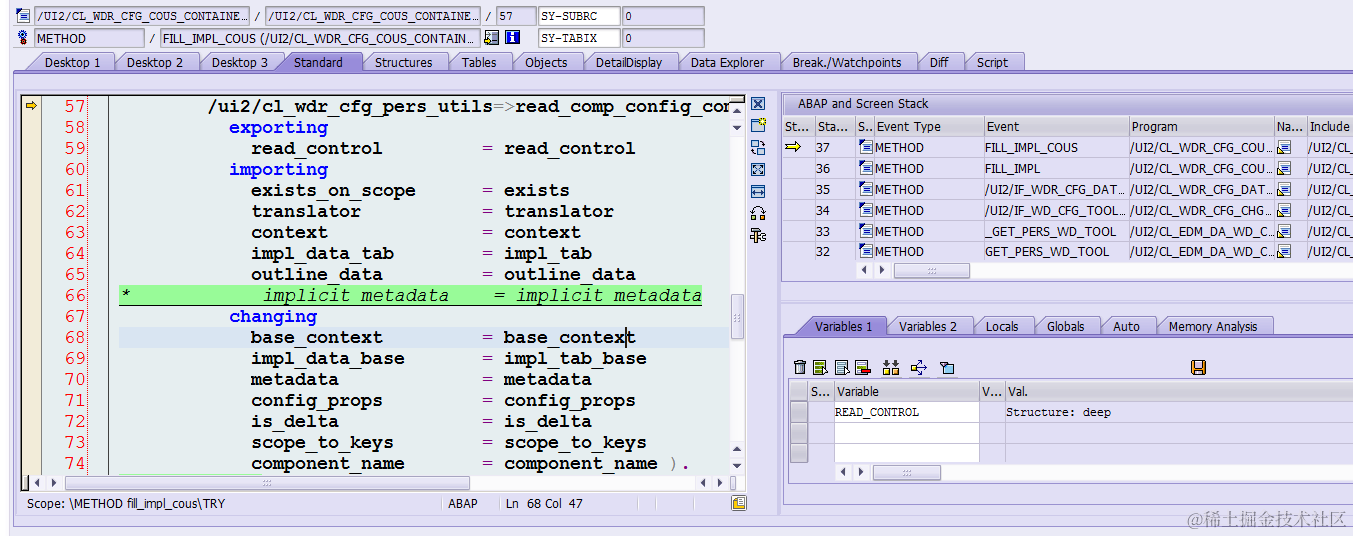Click the horizontal scrollbar thumb in ABAP stack
The width and height of the screenshot is (1353, 536).
(x=931, y=271)
